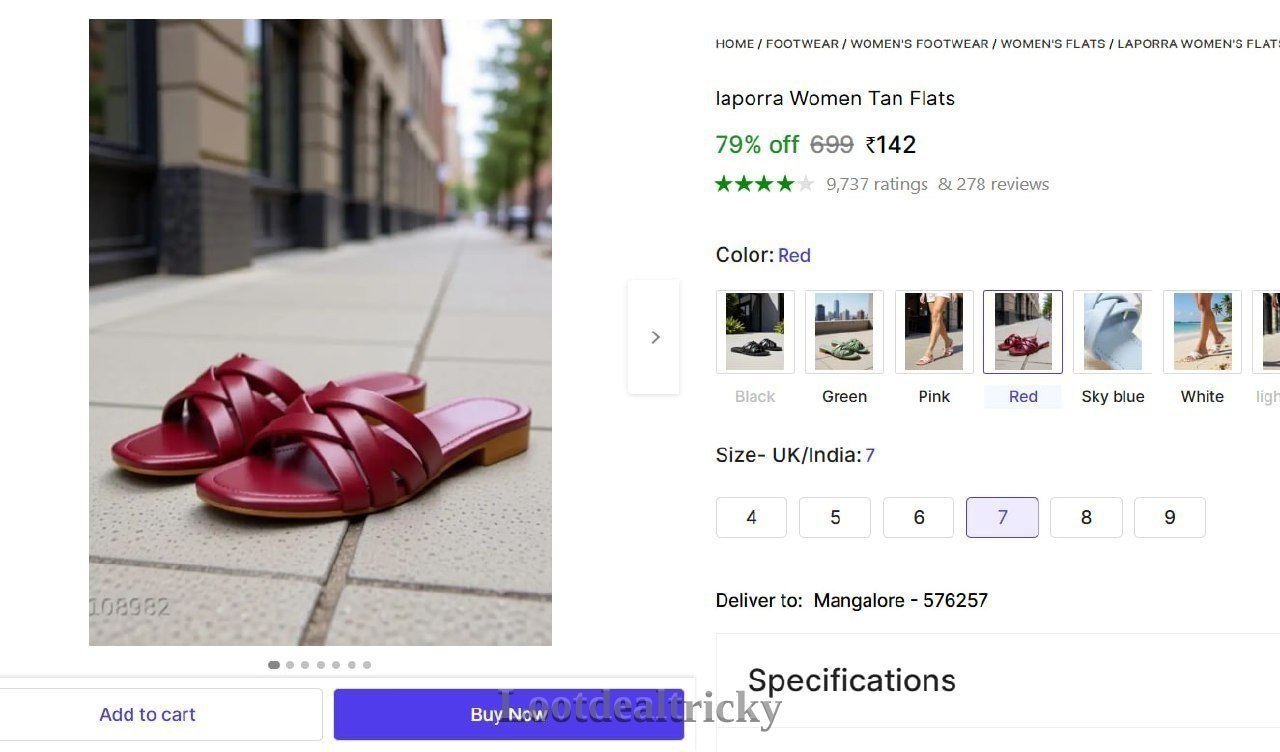
Task: Click the discounted price ₹142
Action: pos(891,145)
